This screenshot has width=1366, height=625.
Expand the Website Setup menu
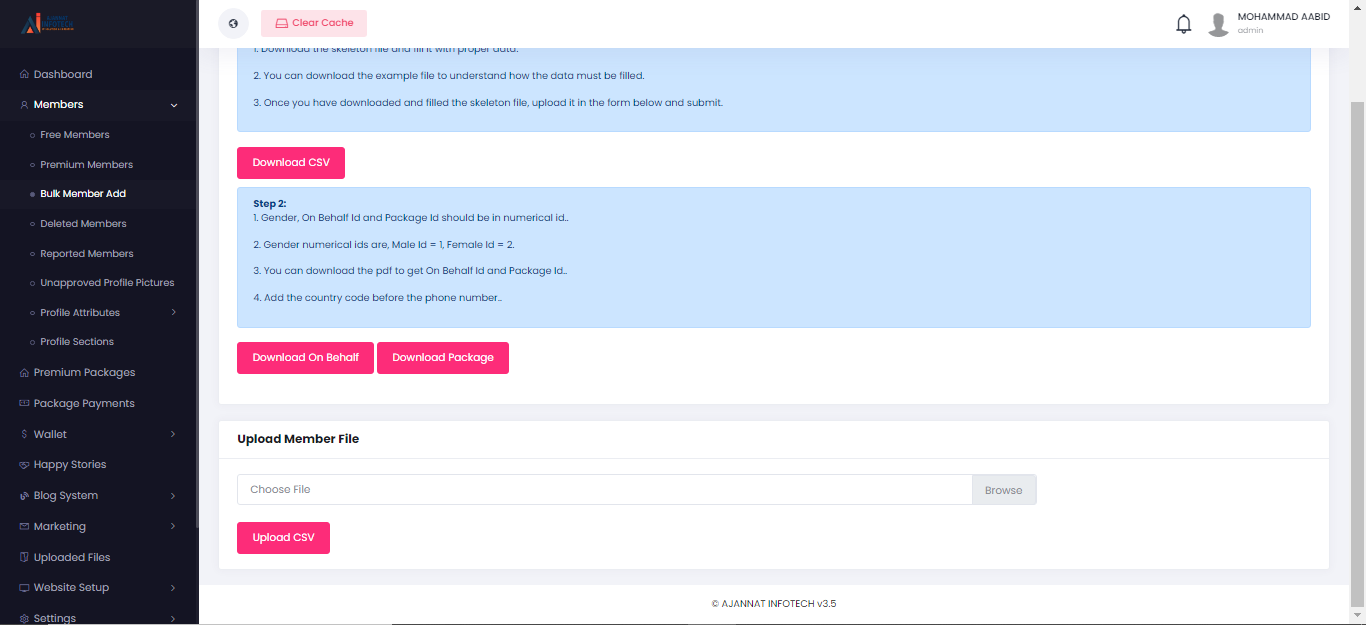[x=174, y=588]
